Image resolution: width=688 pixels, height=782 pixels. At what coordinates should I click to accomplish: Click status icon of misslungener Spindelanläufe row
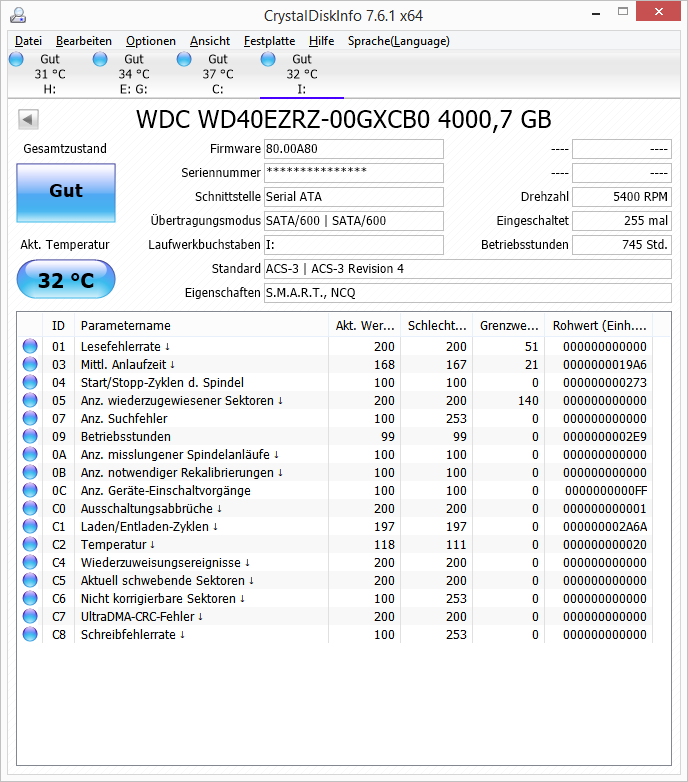click(30, 454)
